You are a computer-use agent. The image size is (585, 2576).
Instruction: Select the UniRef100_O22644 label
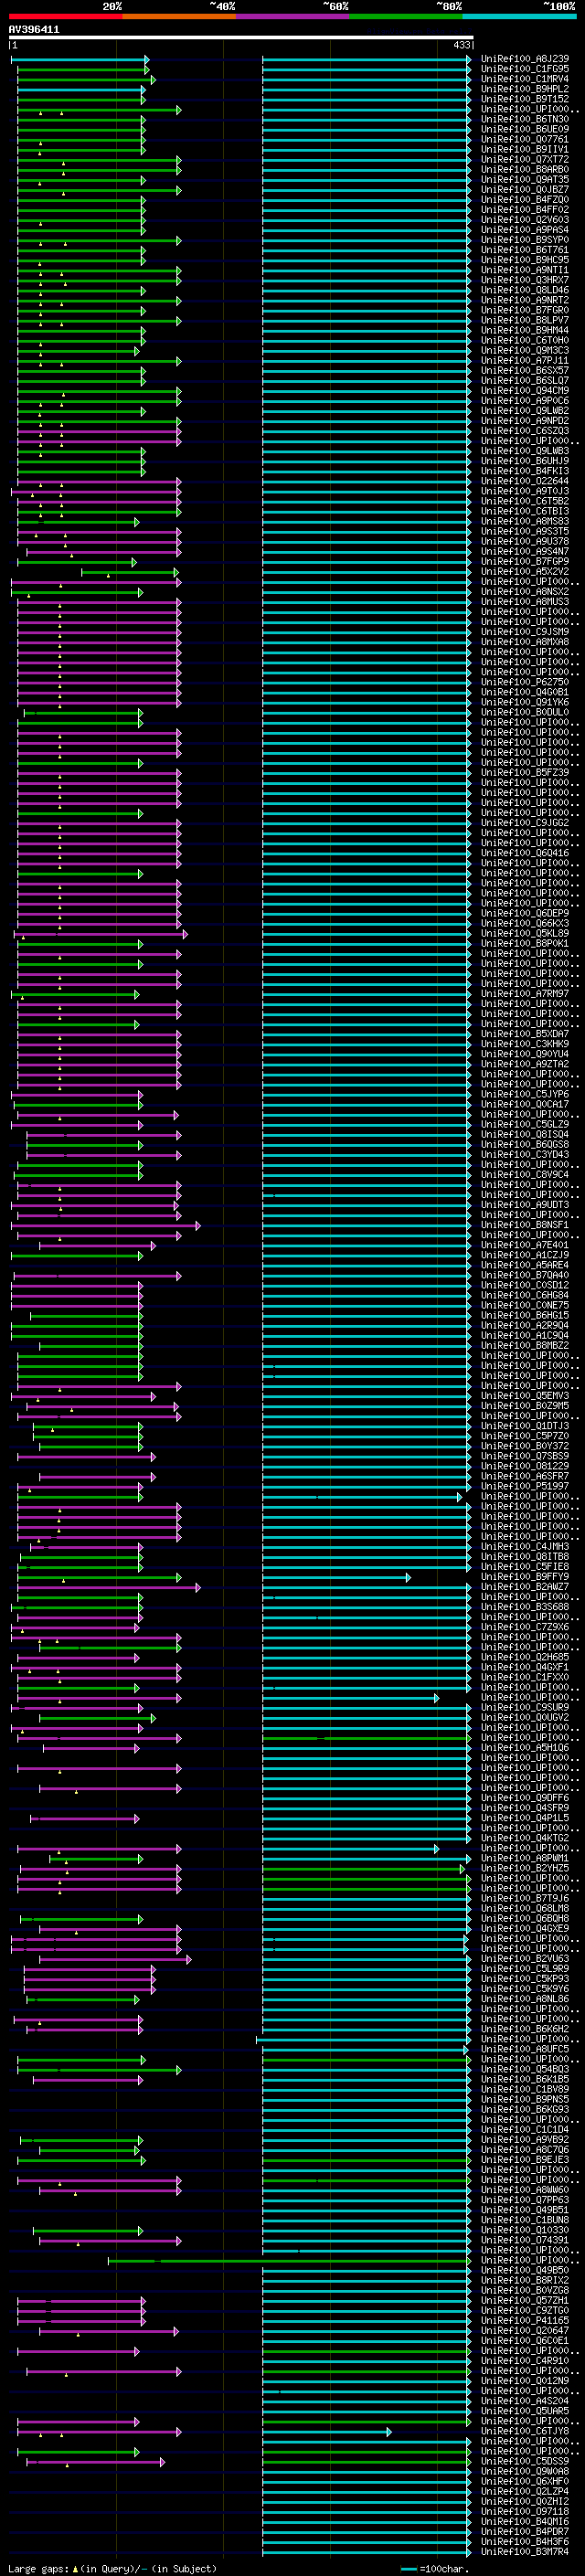[x=525, y=481]
